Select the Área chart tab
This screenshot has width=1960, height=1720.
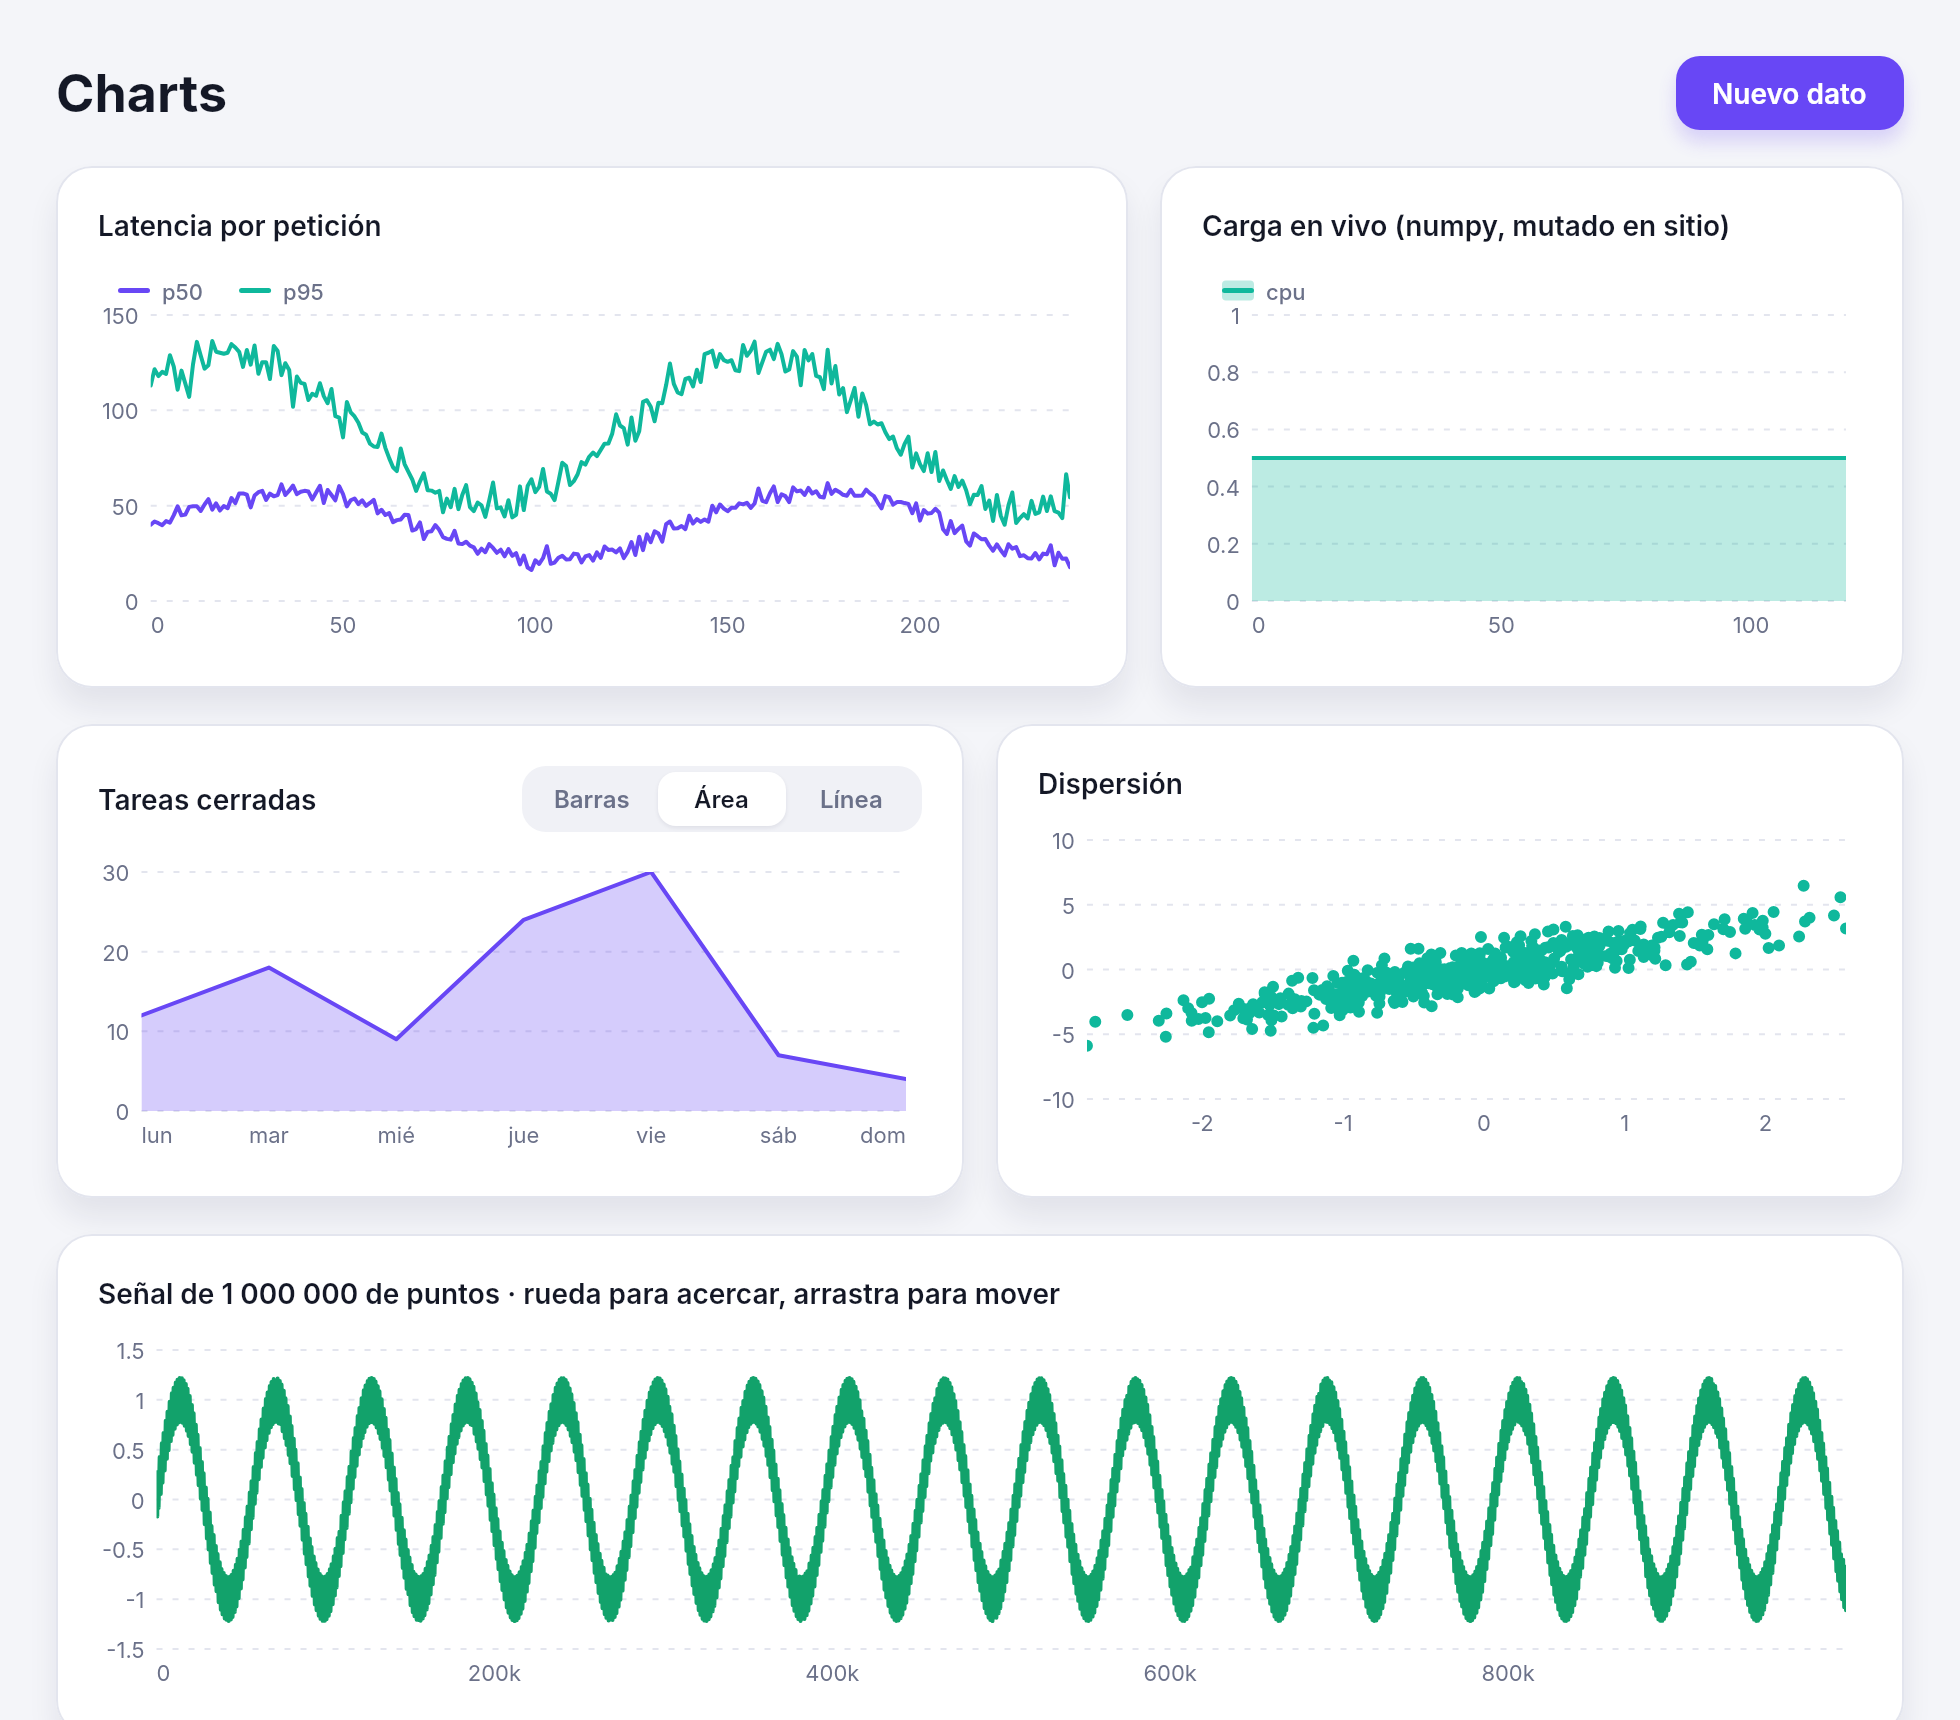tap(721, 799)
